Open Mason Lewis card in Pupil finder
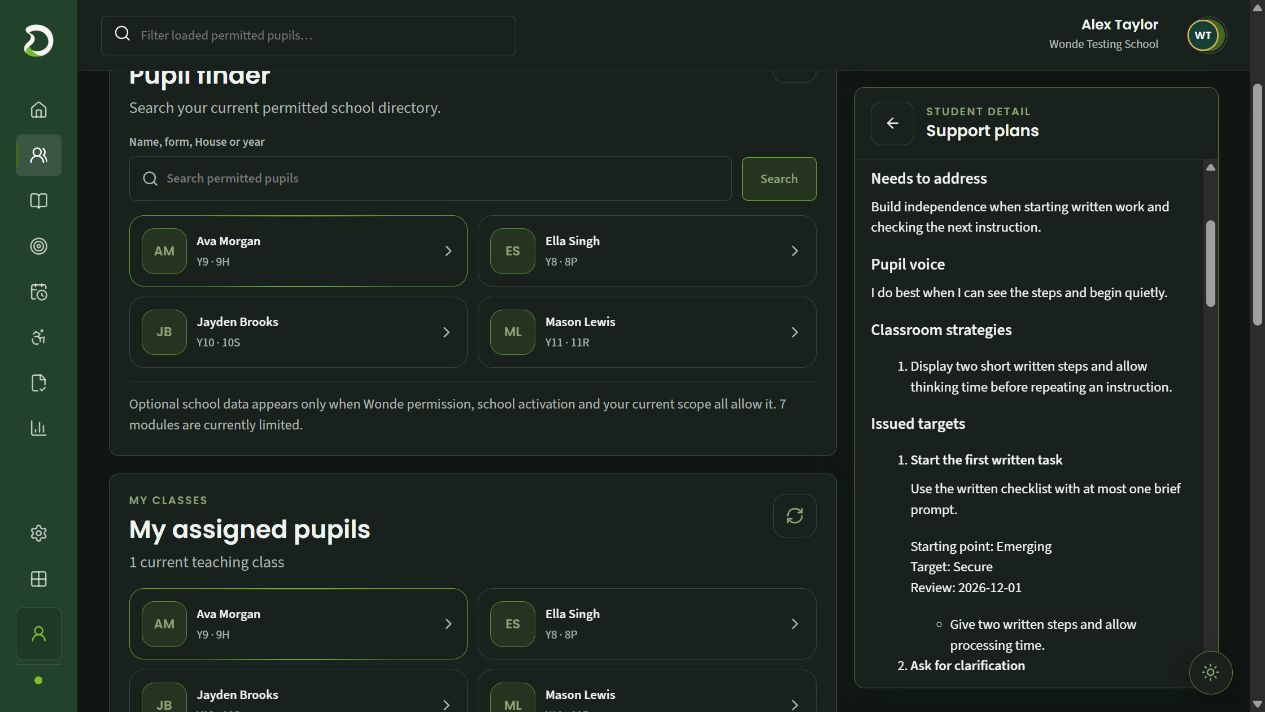This screenshot has height=712, width=1265. click(x=647, y=332)
